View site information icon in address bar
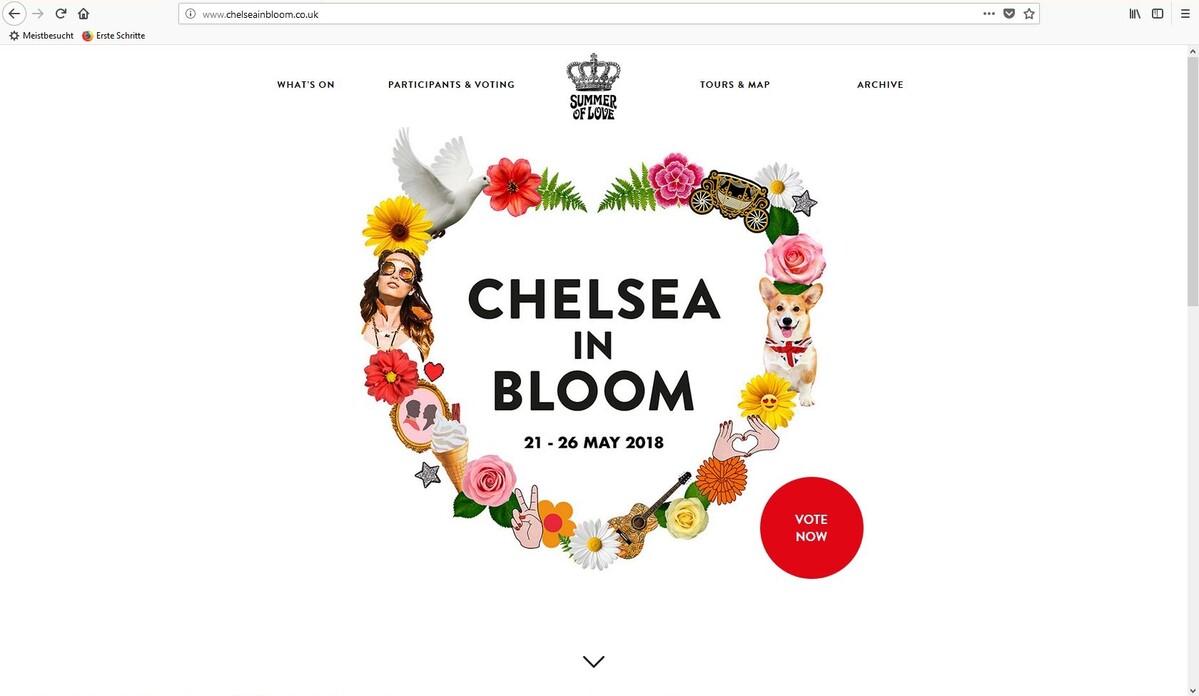 click(x=190, y=14)
